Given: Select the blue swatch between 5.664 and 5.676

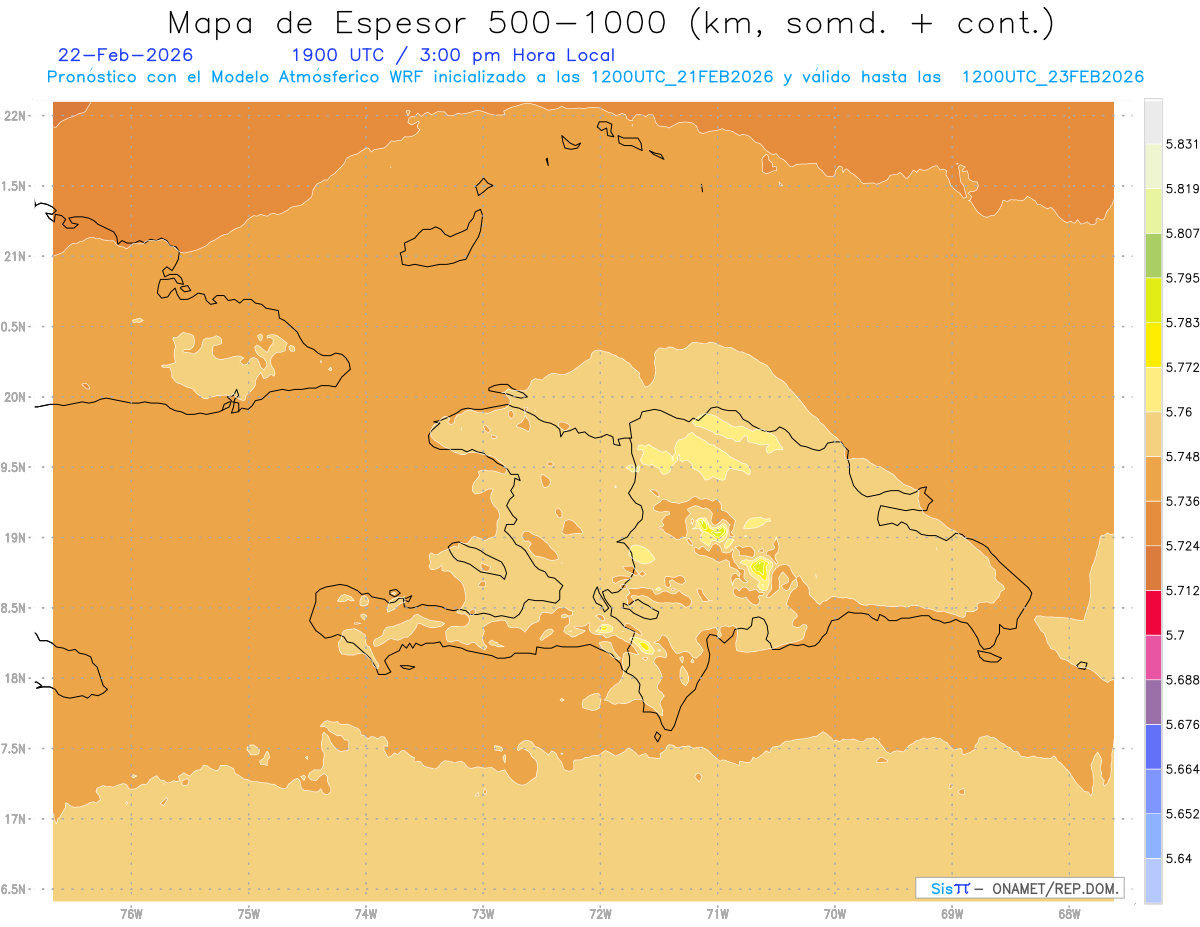Looking at the screenshot, I should (1153, 747).
